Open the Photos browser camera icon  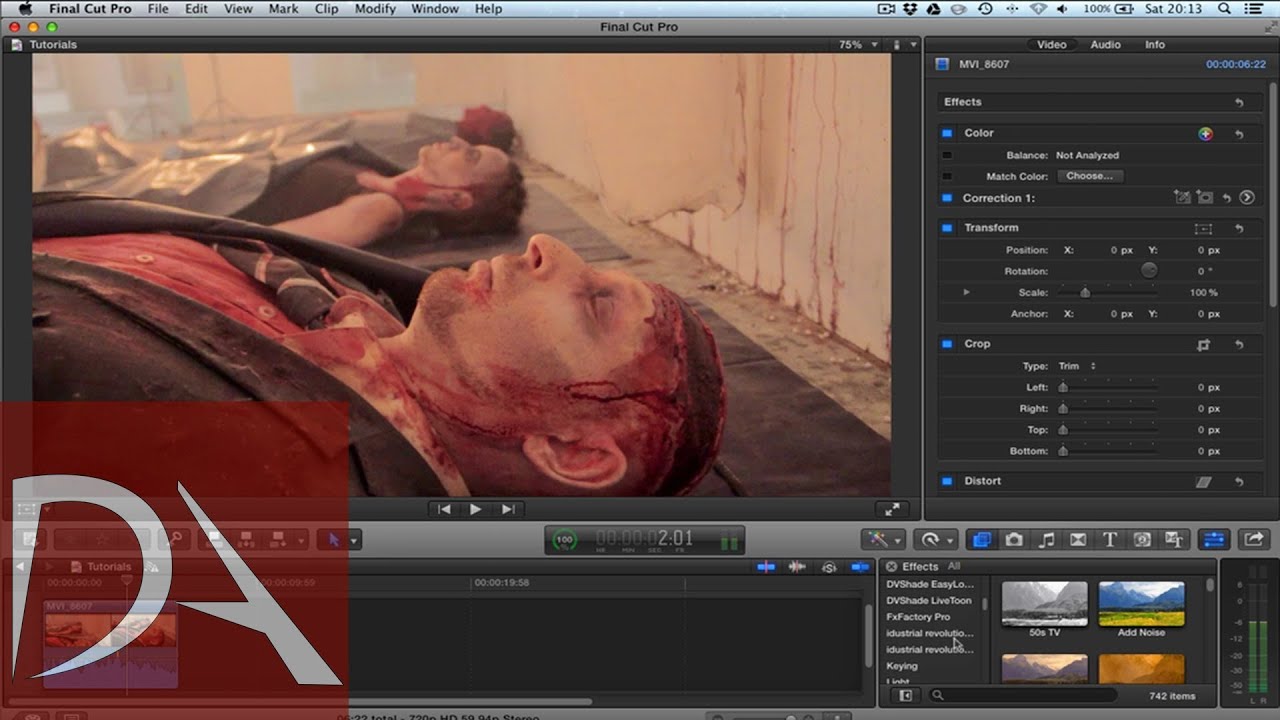point(1014,539)
